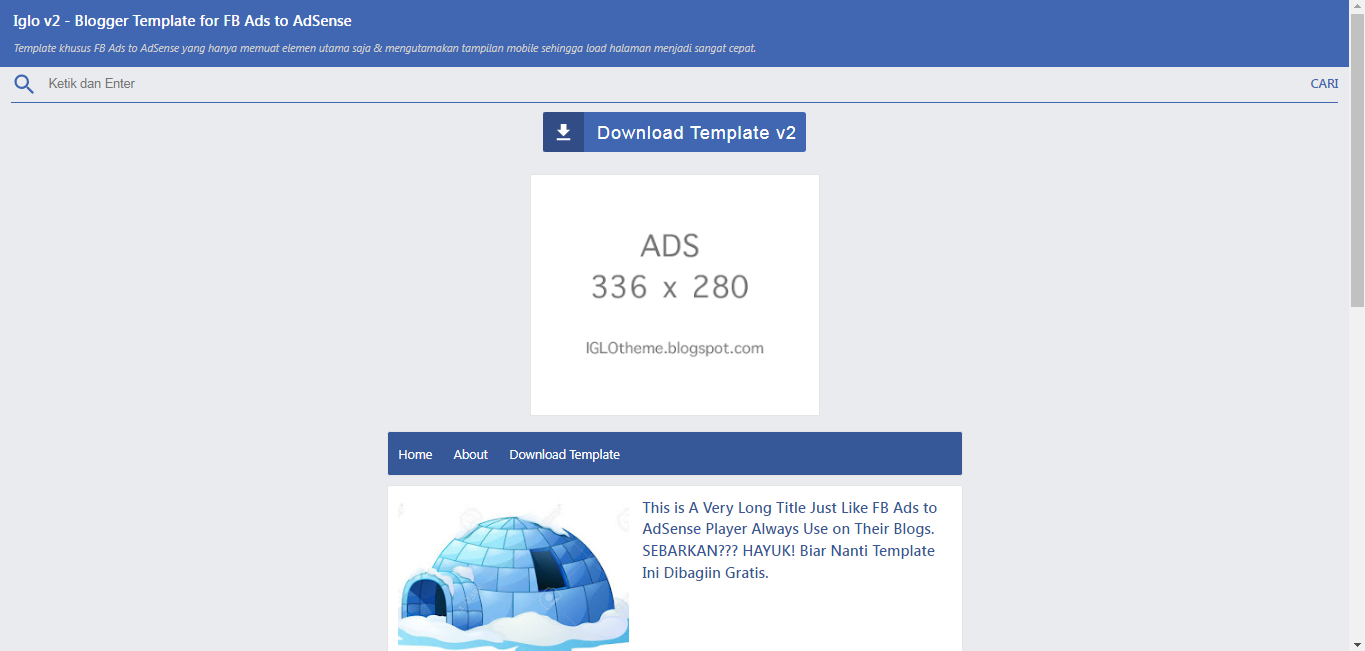Open the Iglo v2 blog title link
This screenshot has height=651, width=1365.
(x=182, y=20)
